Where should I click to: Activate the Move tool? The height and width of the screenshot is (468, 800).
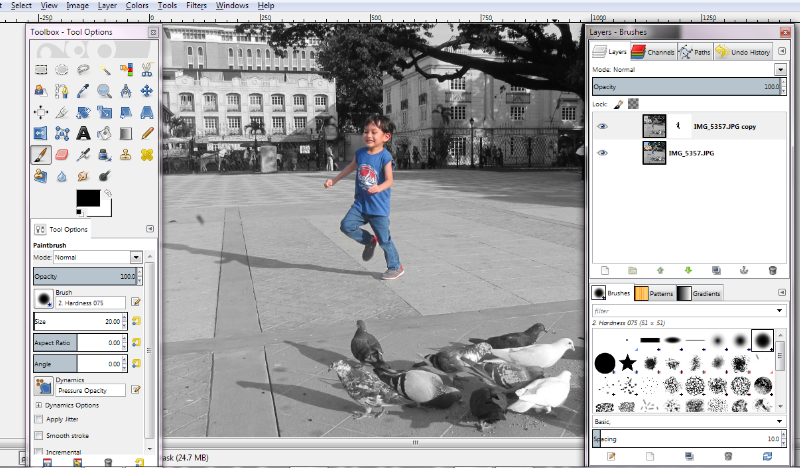coord(147,91)
